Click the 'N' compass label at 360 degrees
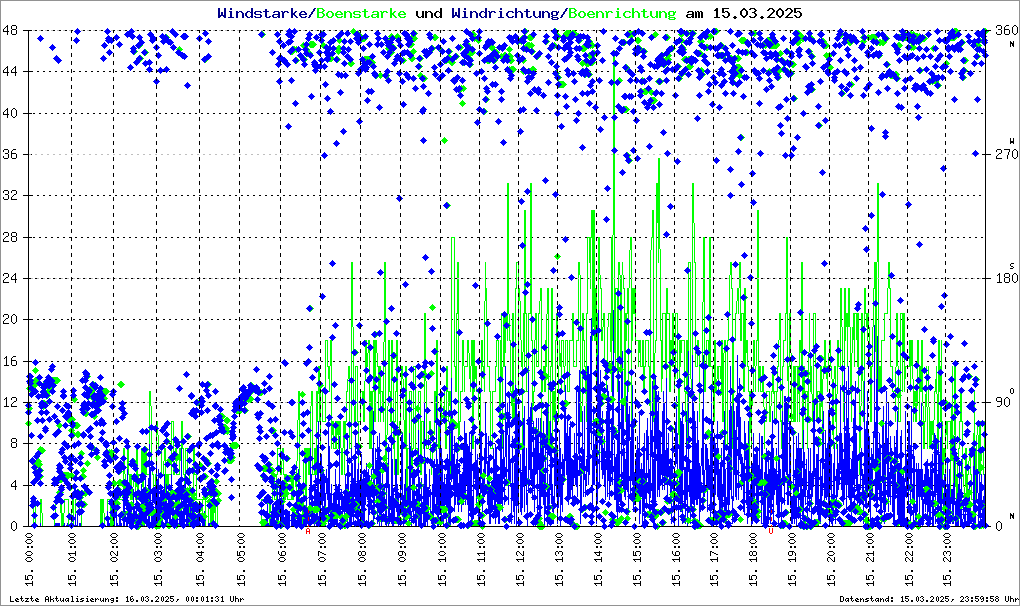Image resolution: width=1020 pixels, height=606 pixels. 1011,45
